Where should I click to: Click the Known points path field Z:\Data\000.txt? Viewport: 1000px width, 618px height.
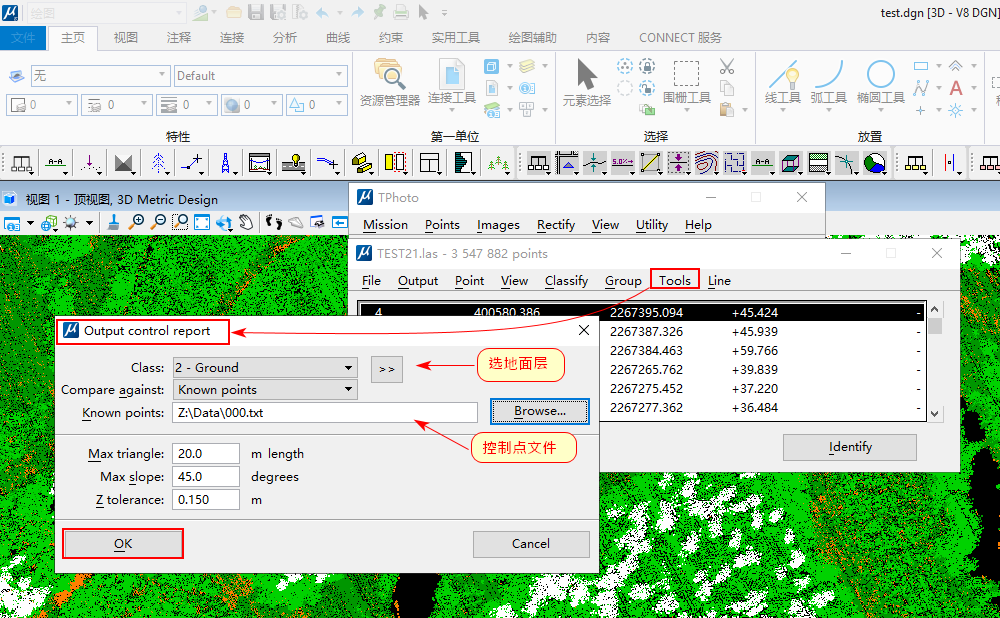coord(325,413)
